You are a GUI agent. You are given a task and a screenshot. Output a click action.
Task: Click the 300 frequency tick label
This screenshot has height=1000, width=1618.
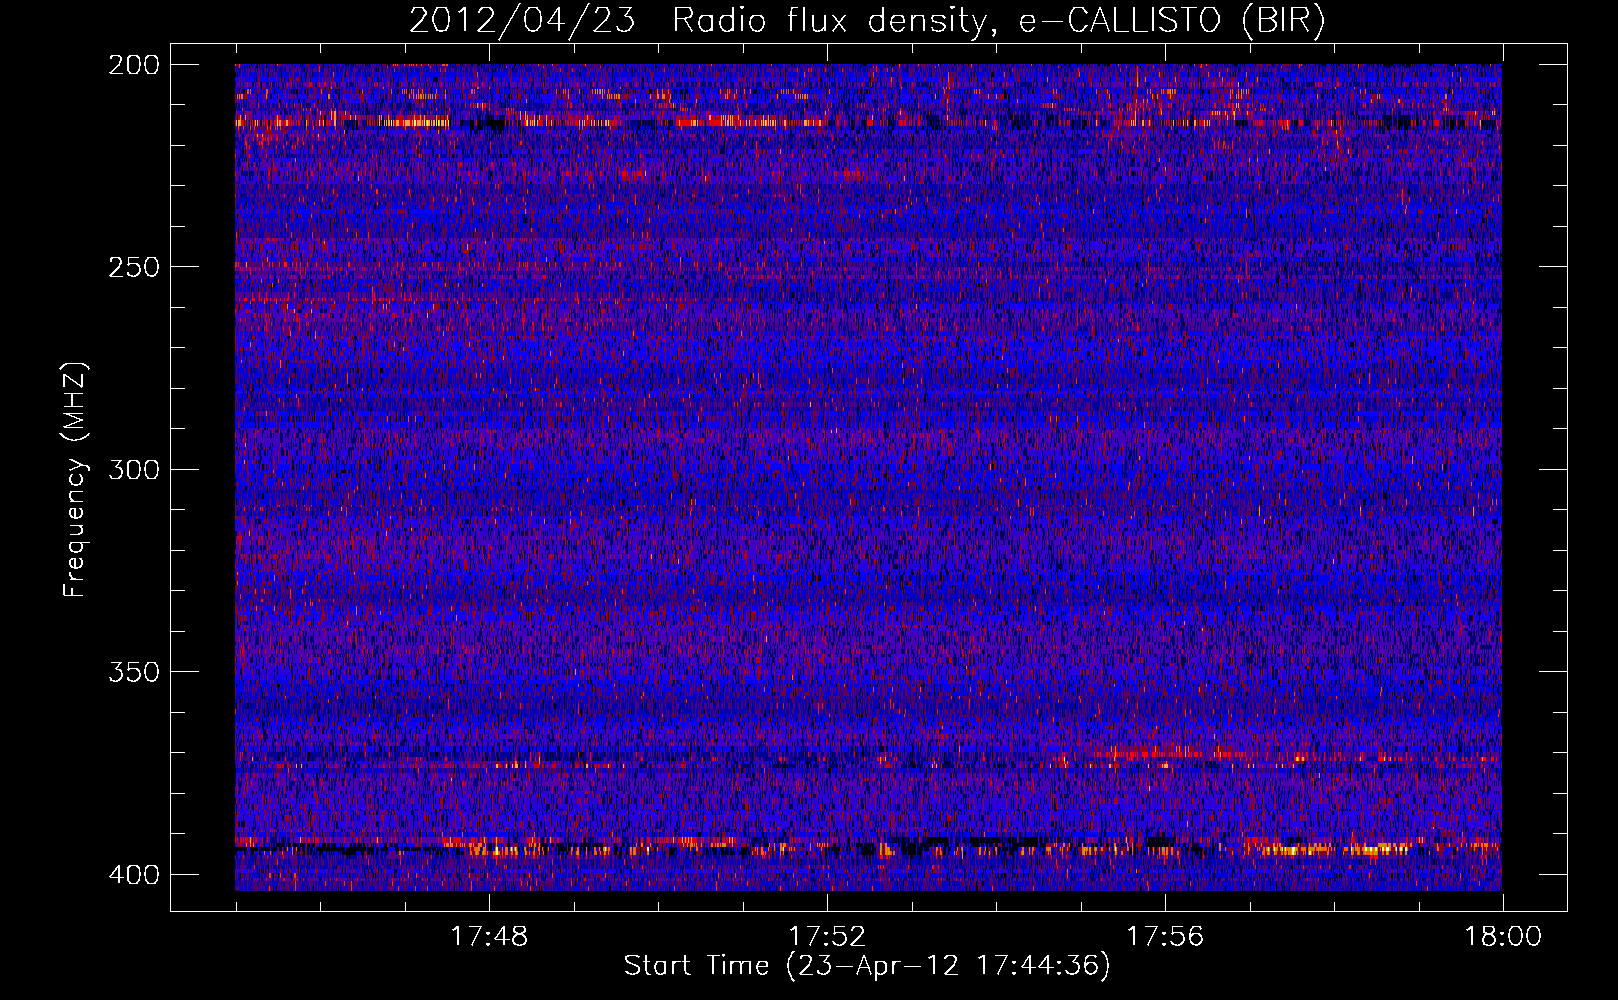coord(133,470)
